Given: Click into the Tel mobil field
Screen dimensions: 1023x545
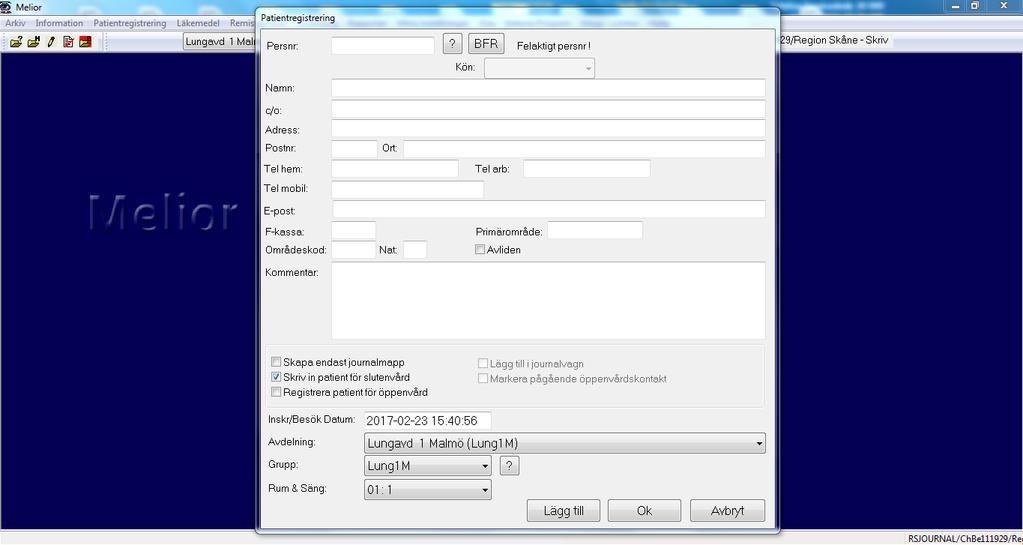Looking at the screenshot, I should tap(408, 189).
